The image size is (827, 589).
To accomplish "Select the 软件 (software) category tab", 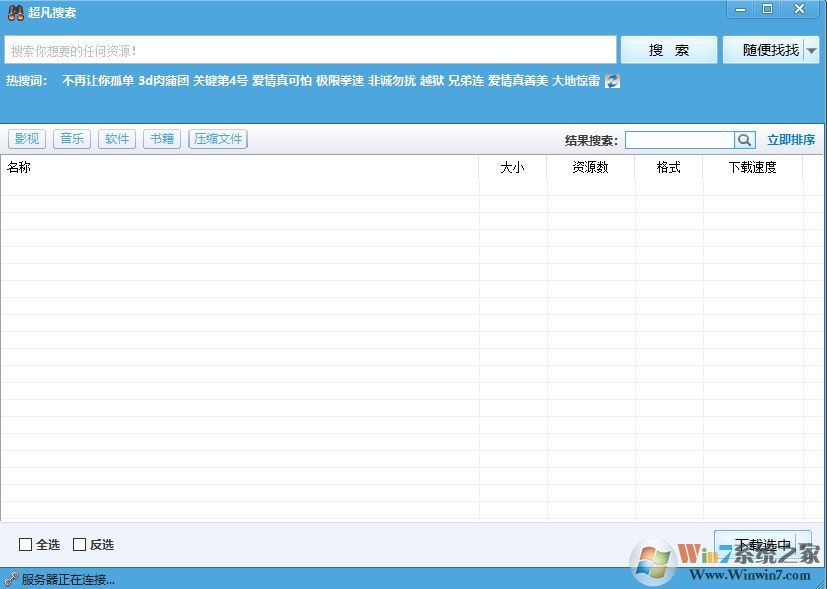I will (116, 138).
